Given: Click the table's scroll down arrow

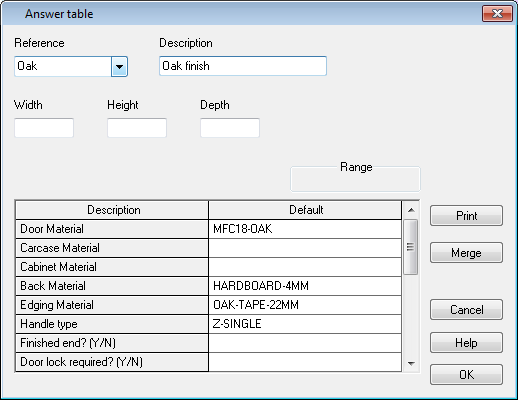Looking at the screenshot, I should (411, 363).
